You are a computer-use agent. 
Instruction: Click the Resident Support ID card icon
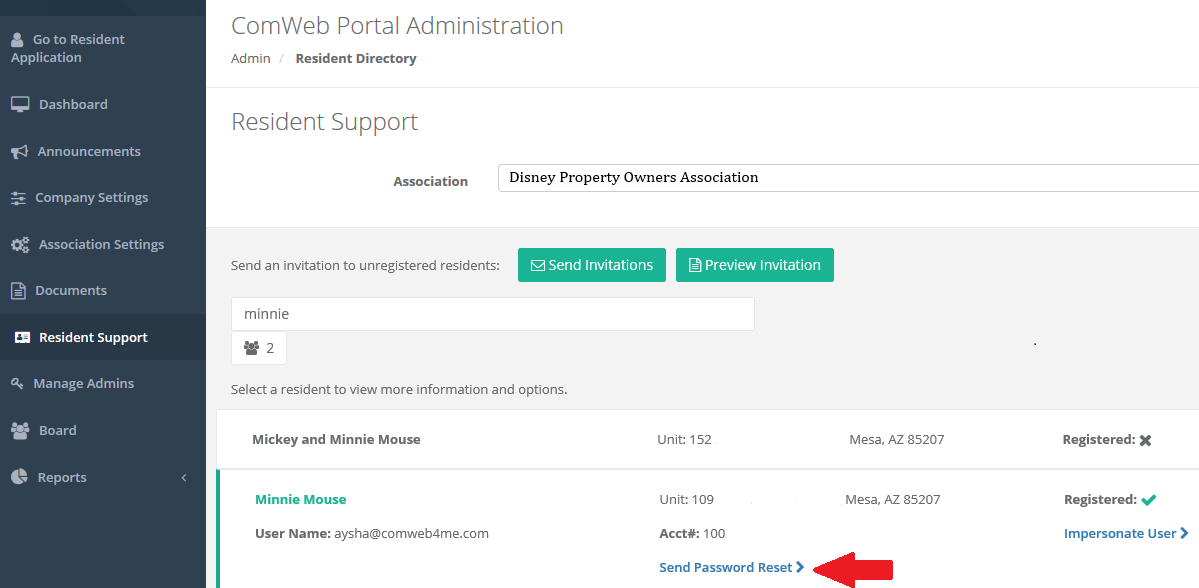[x=22, y=337]
